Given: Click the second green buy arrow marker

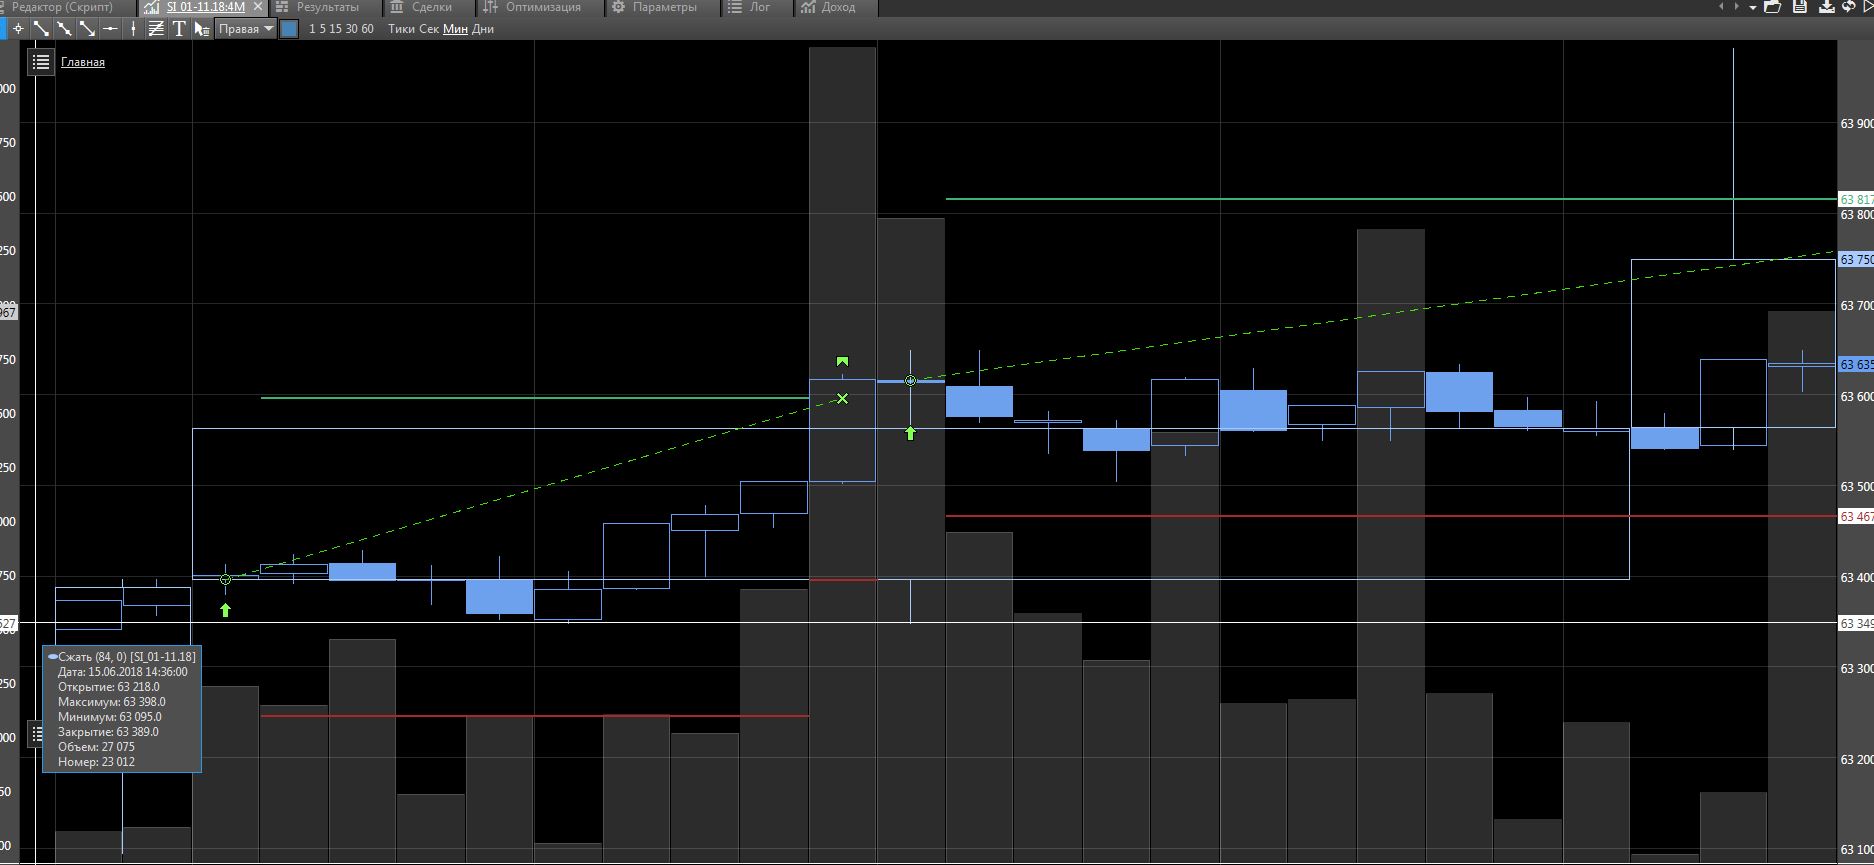Looking at the screenshot, I should [910, 433].
